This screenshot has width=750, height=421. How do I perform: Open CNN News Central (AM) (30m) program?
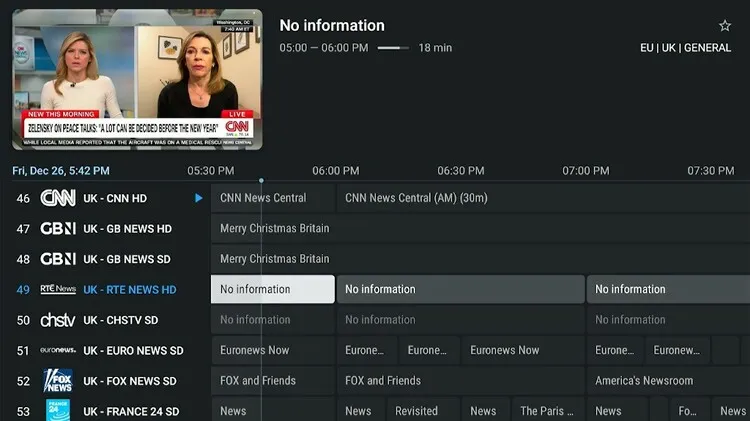[543, 198]
